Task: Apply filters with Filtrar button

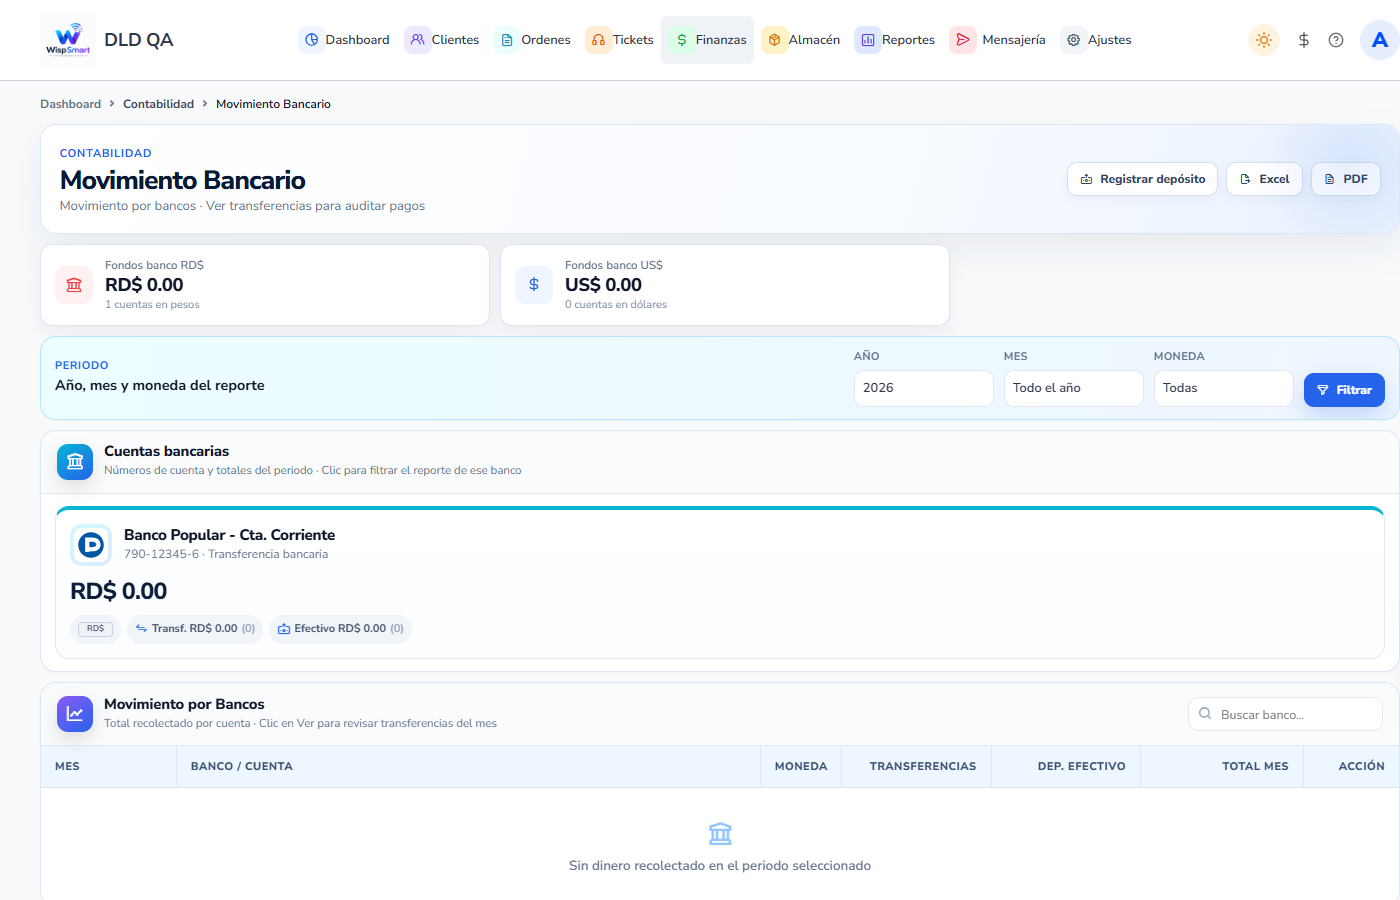Action: [x=1344, y=390]
